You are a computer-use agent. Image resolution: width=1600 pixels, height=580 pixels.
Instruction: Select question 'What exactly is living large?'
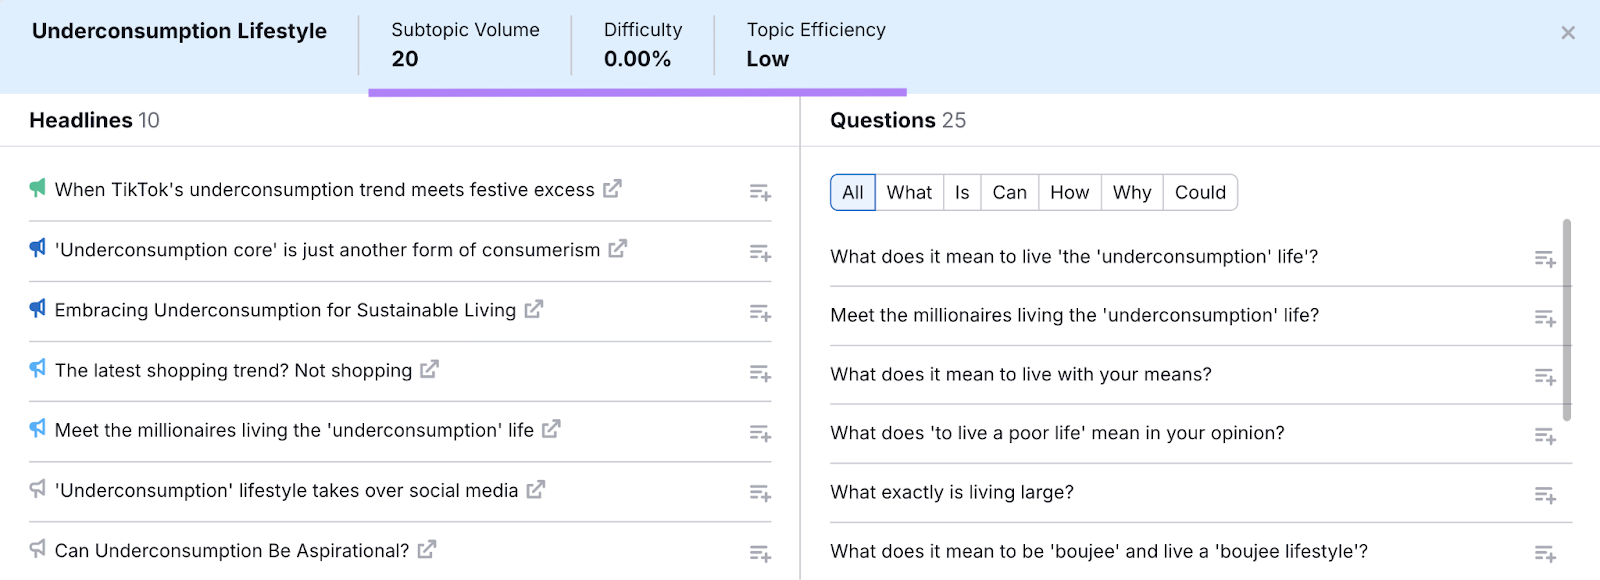pos(952,492)
